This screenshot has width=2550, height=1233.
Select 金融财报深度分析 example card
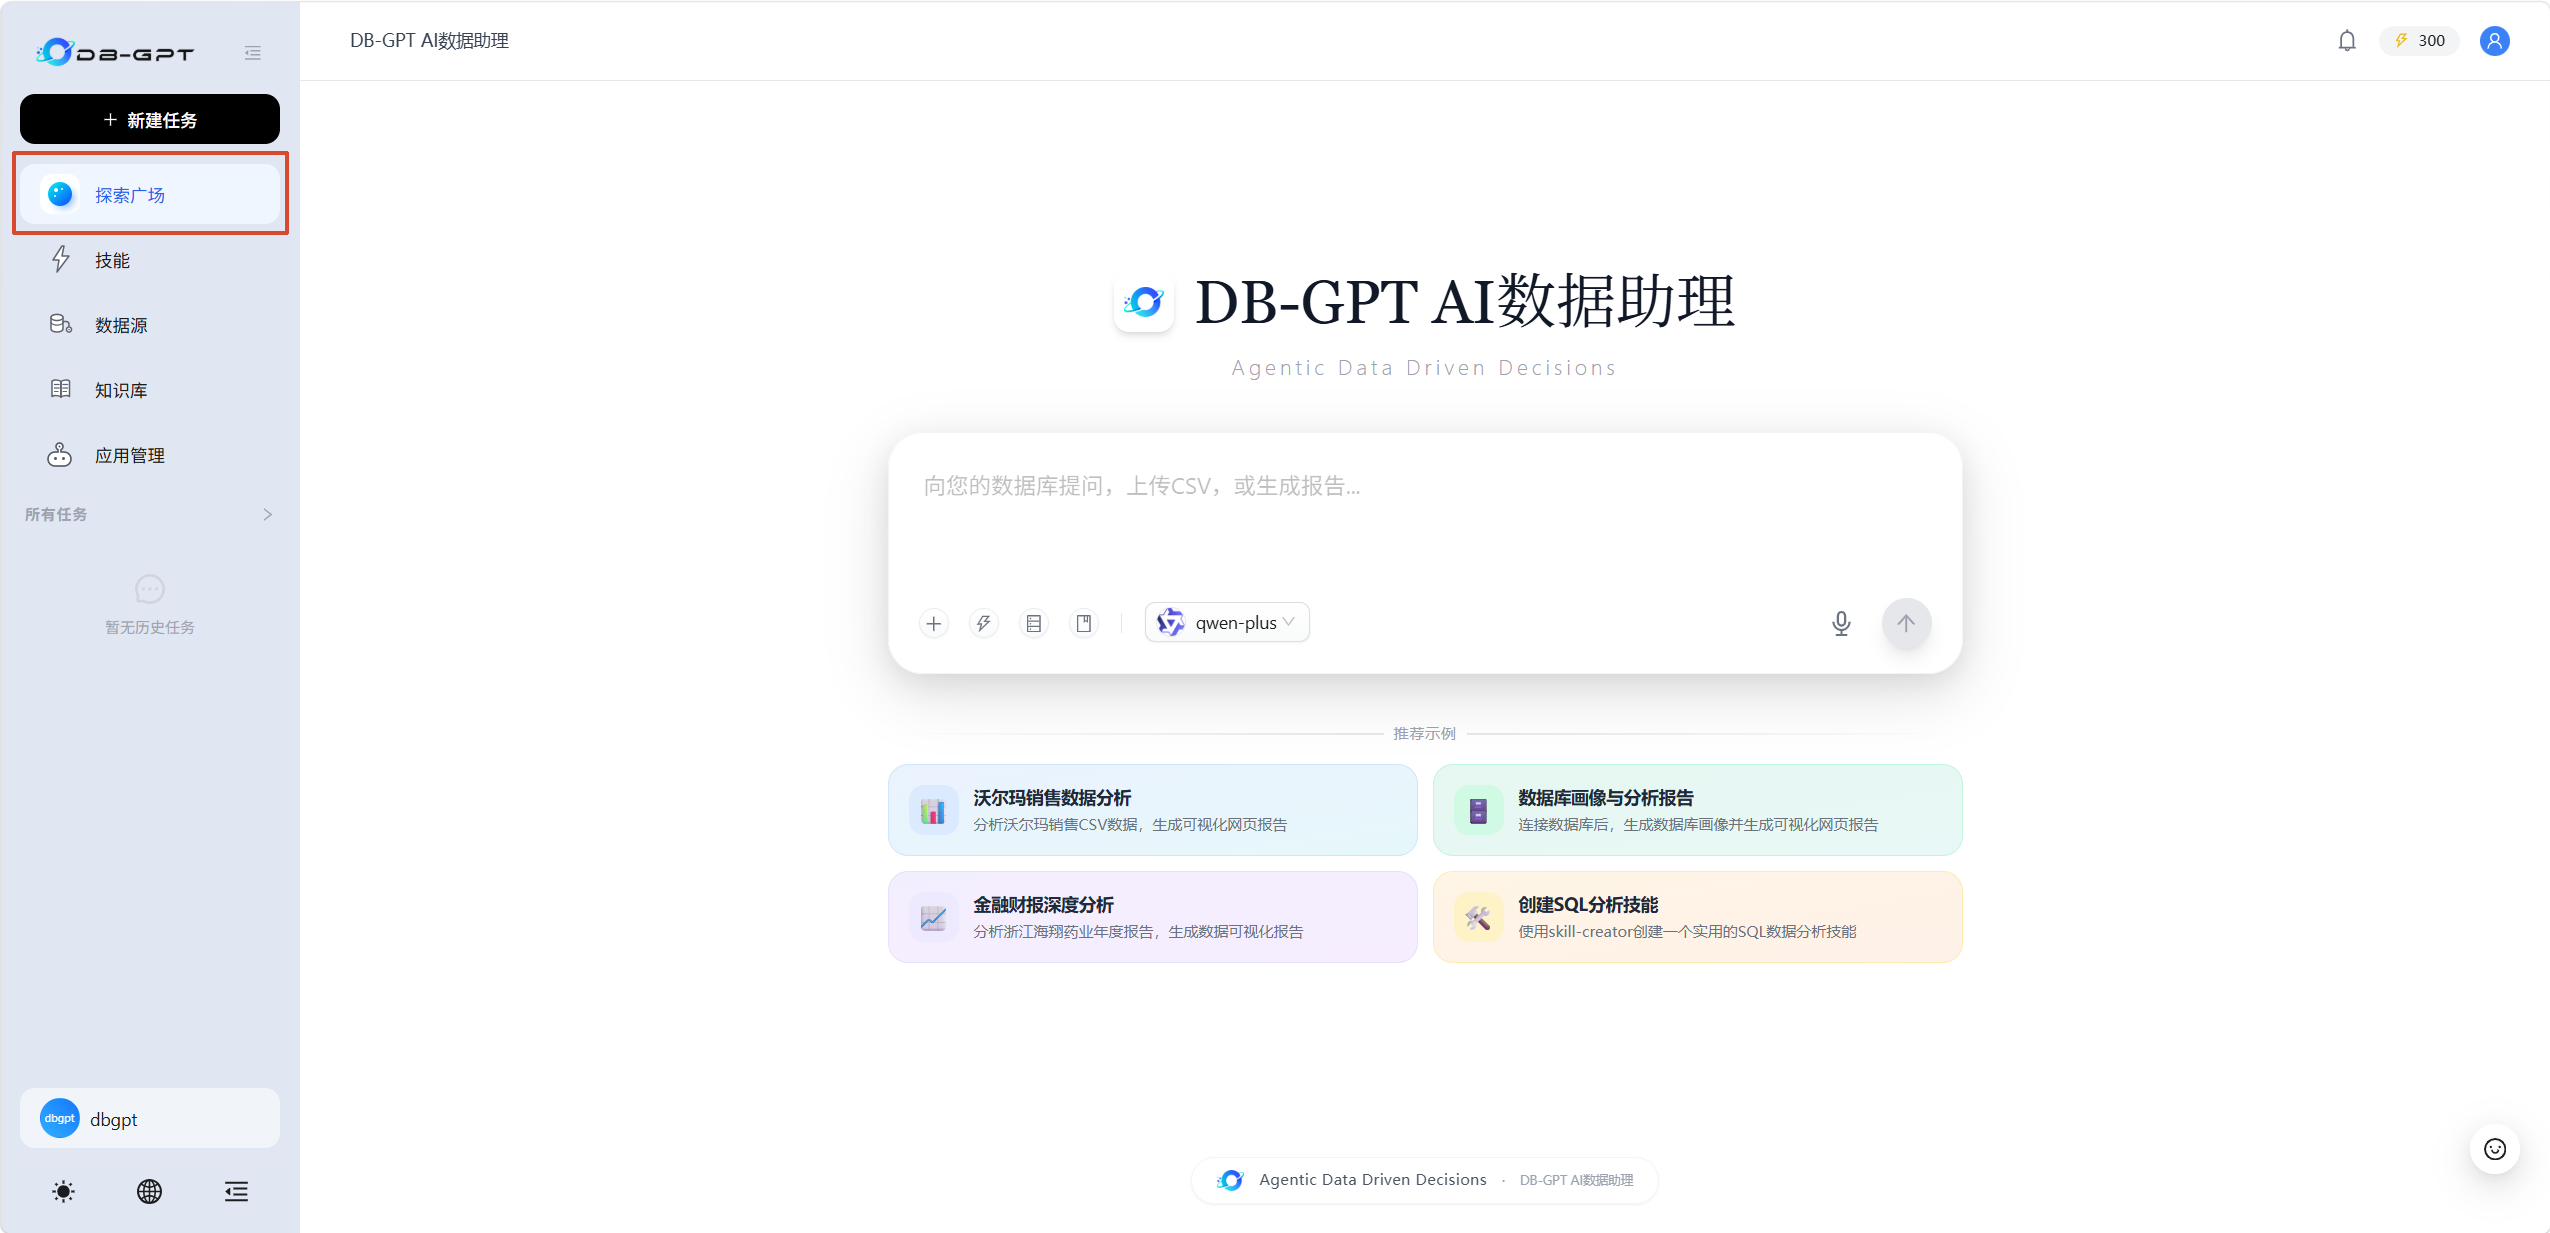pos(1152,917)
